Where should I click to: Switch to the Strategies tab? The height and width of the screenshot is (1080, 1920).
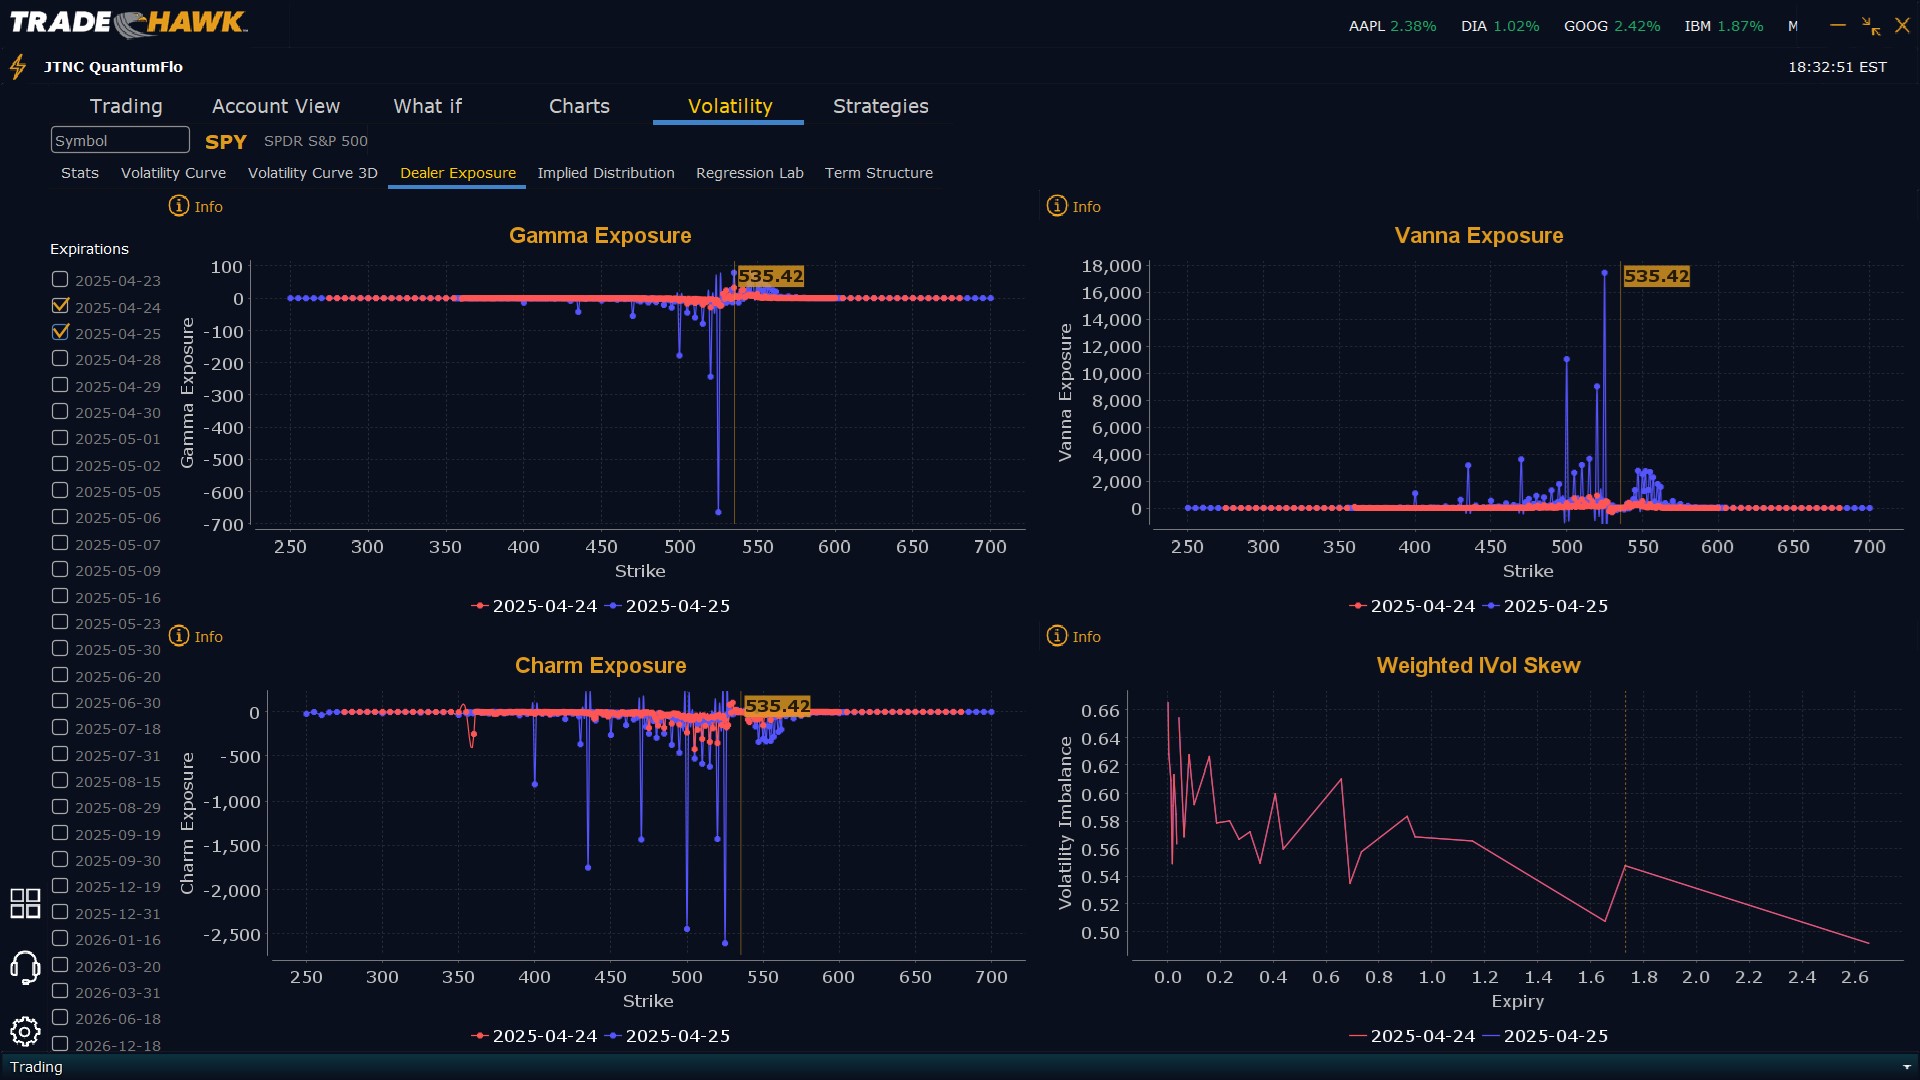coord(880,106)
